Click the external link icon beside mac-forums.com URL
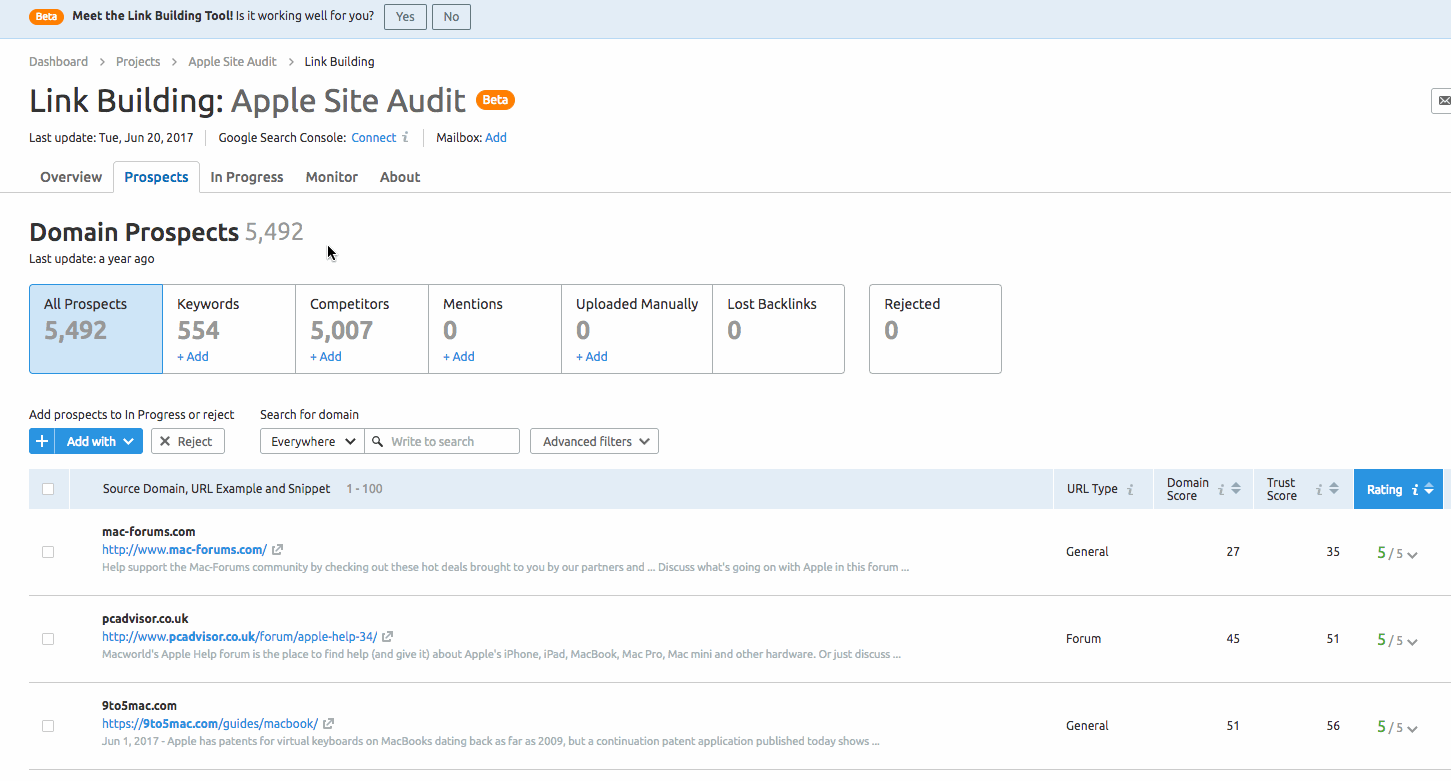1451x781 pixels. 277,549
